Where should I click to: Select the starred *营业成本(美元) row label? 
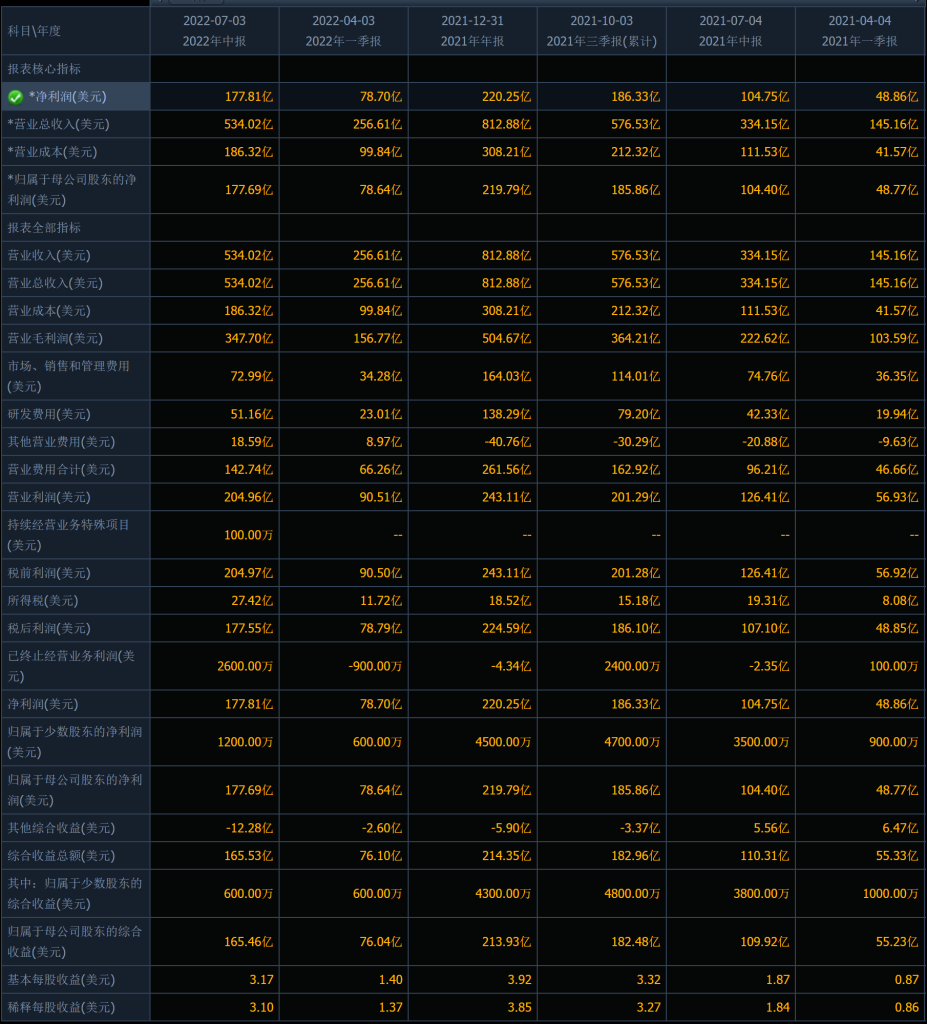[52, 152]
